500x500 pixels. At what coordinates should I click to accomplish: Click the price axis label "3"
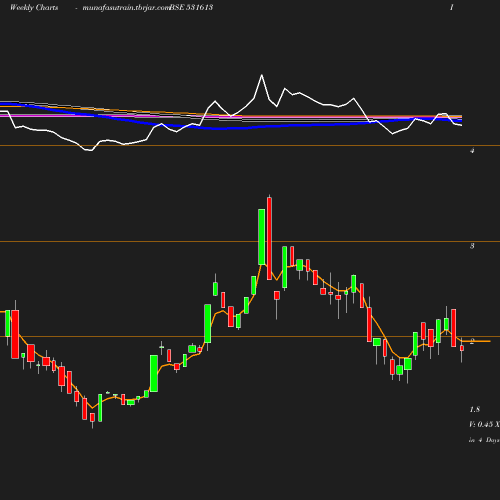click(x=472, y=246)
